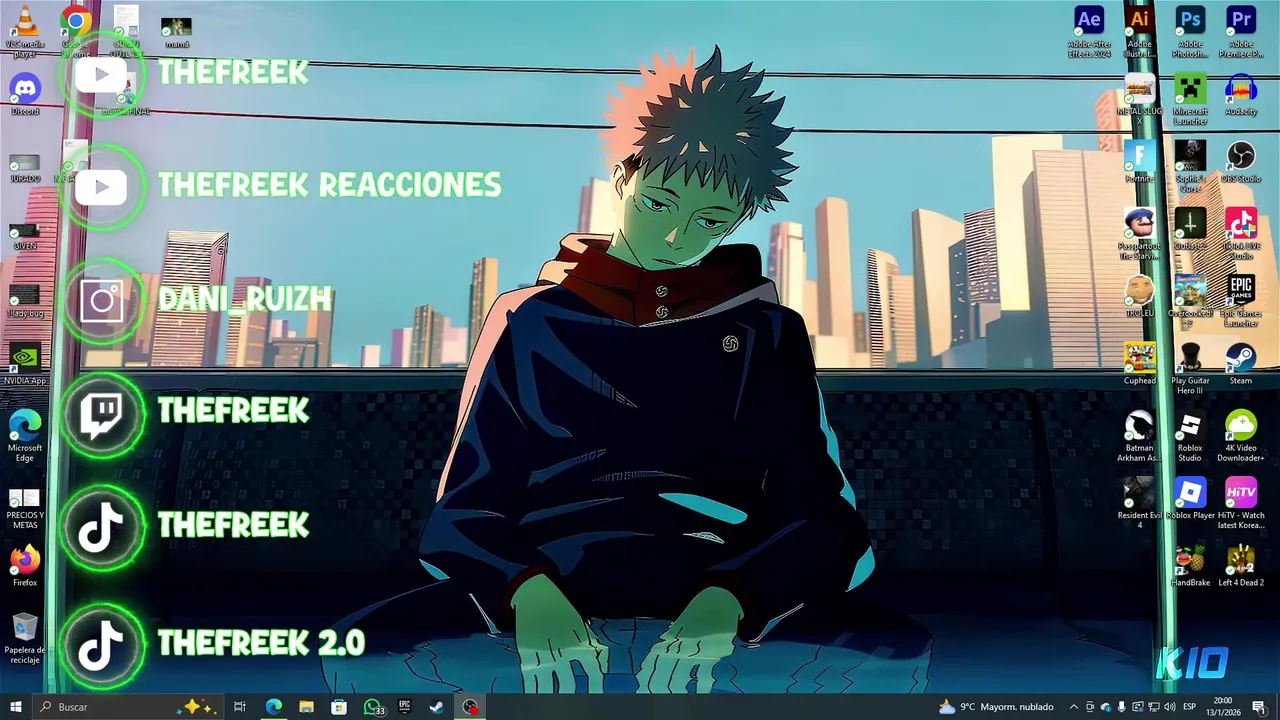Open the Discord desktop icon
Image resolution: width=1280 pixels, height=720 pixels.
click(x=24, y=95)
